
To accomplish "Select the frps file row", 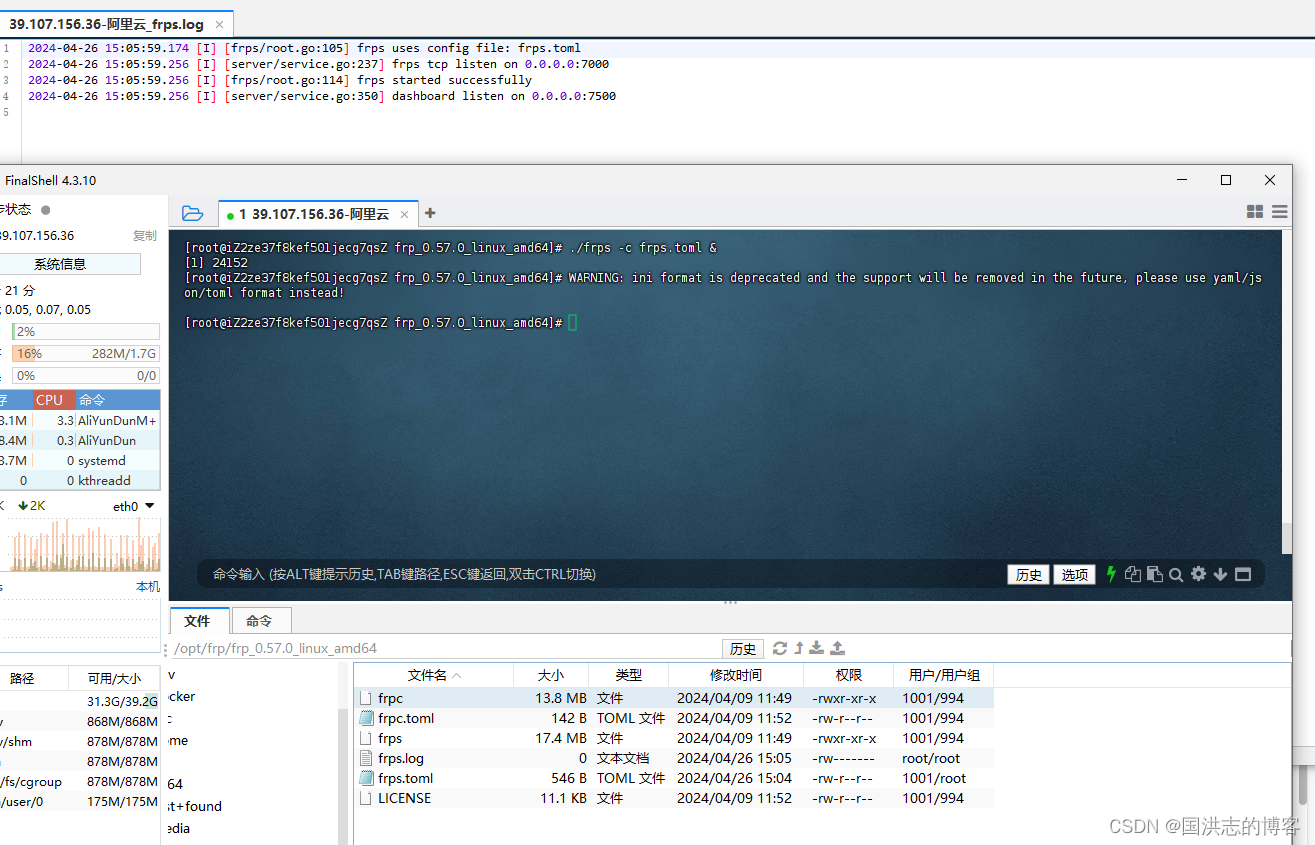I will [x=674, y=738].
